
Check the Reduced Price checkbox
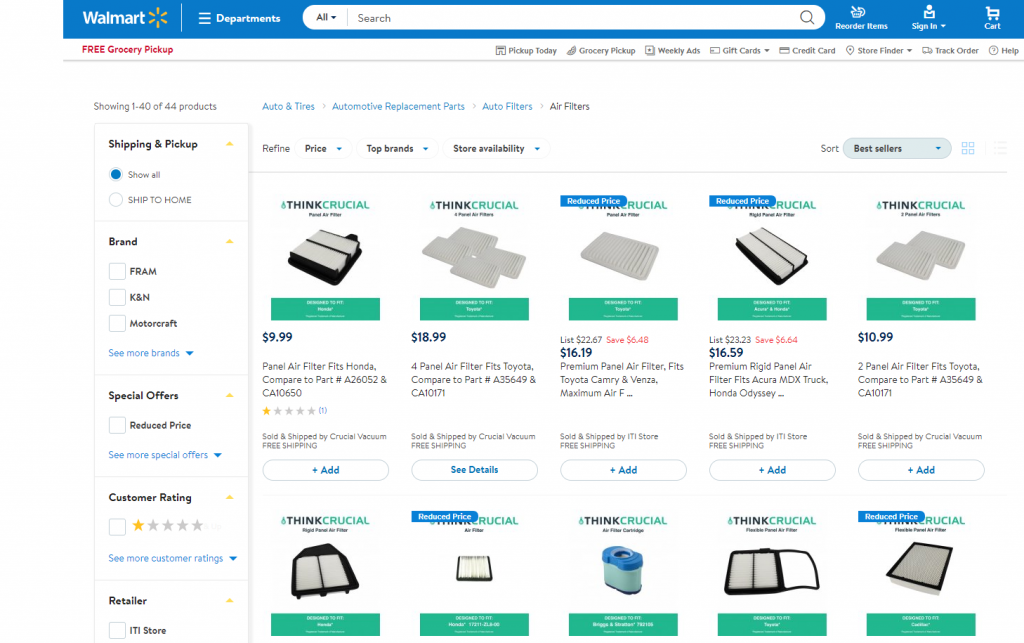click(117, 425)
